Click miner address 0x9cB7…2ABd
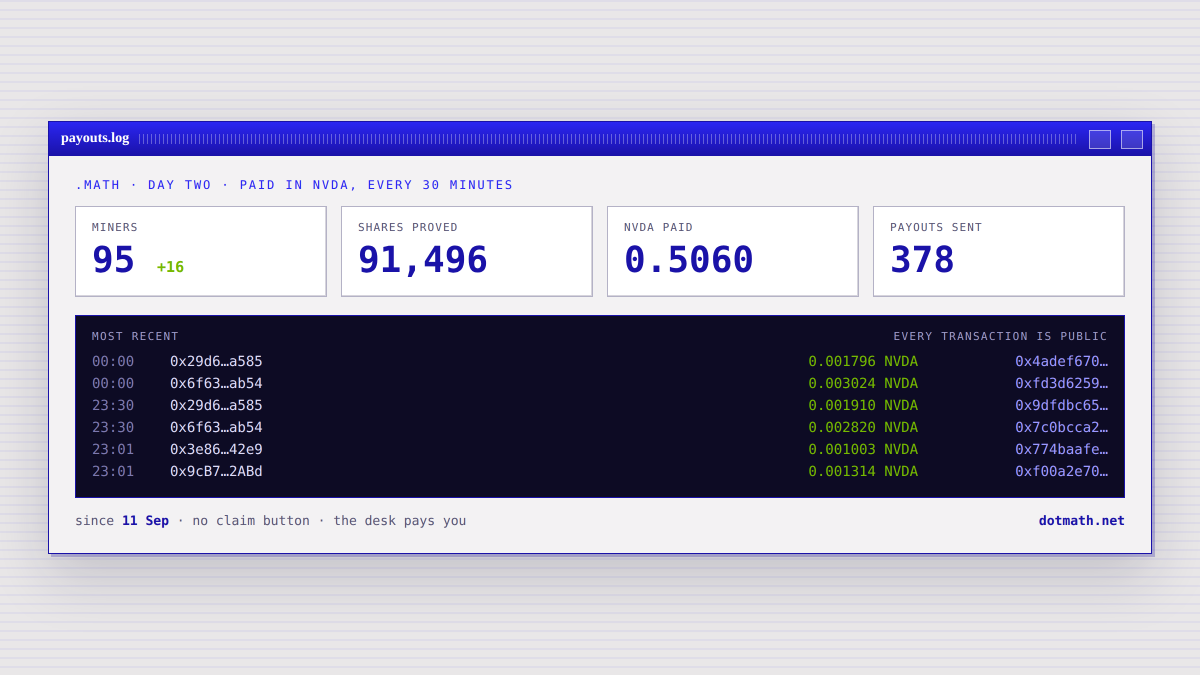The image size is (1200, 675). pos(216,471)
